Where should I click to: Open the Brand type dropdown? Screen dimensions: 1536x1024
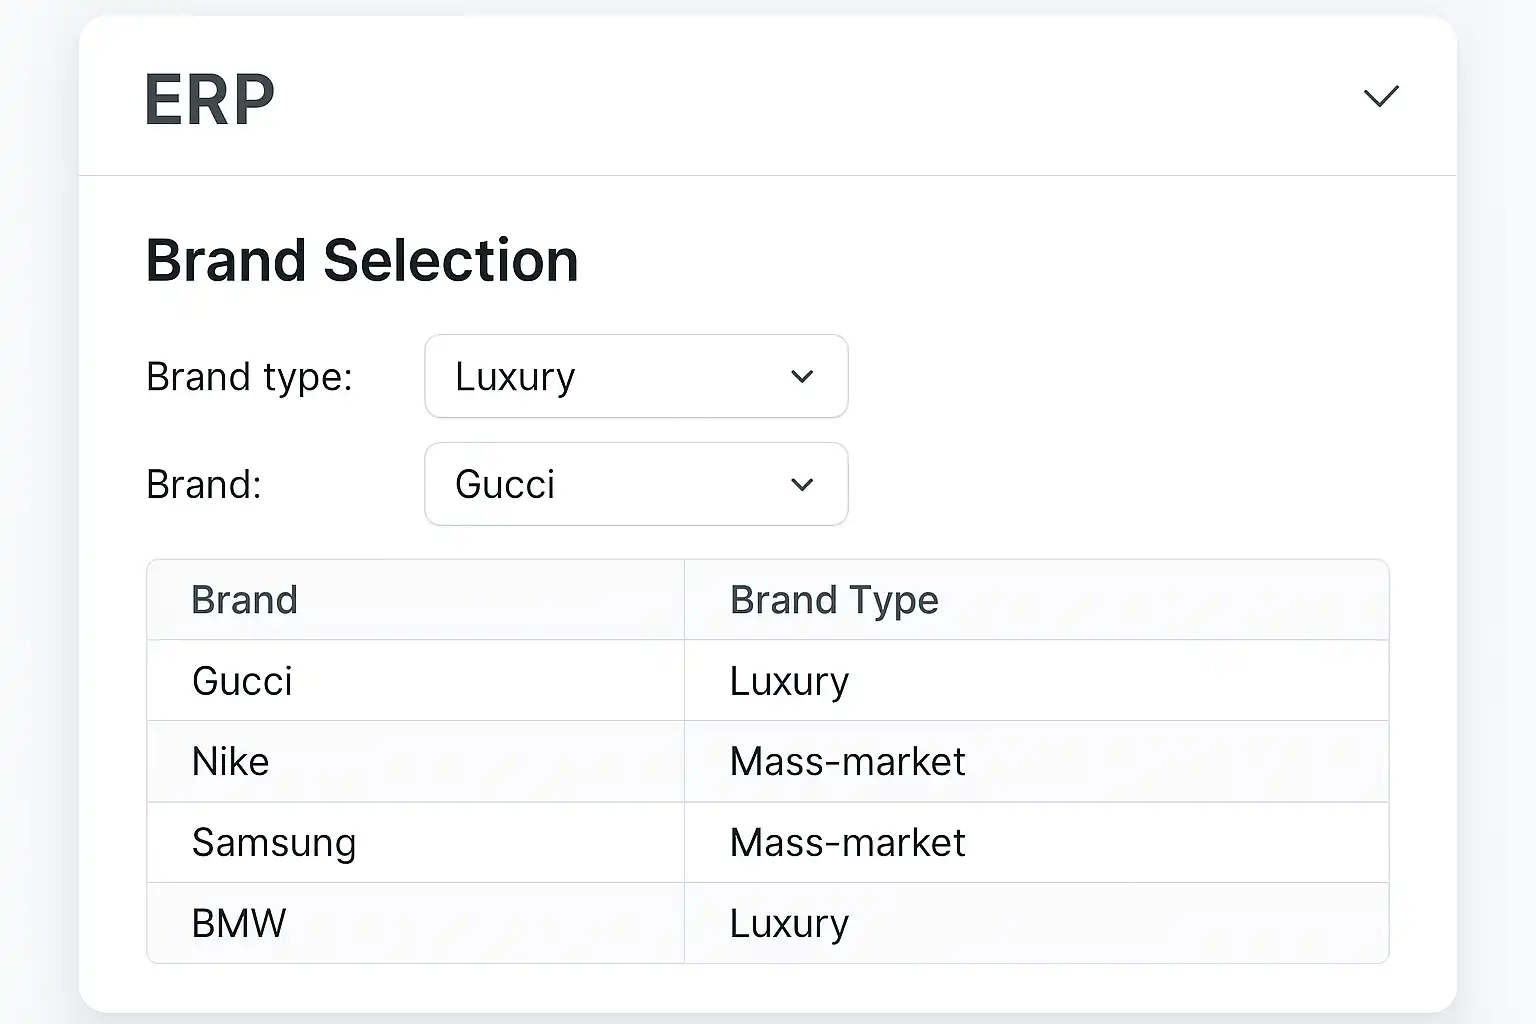(x=636, y=376)
